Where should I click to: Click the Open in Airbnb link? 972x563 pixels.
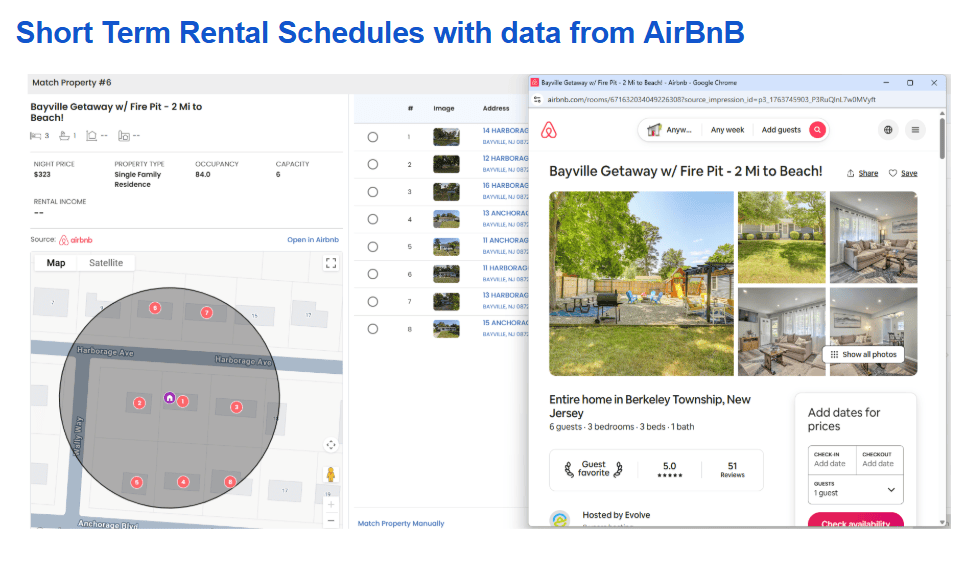click(x=314, y=240)
